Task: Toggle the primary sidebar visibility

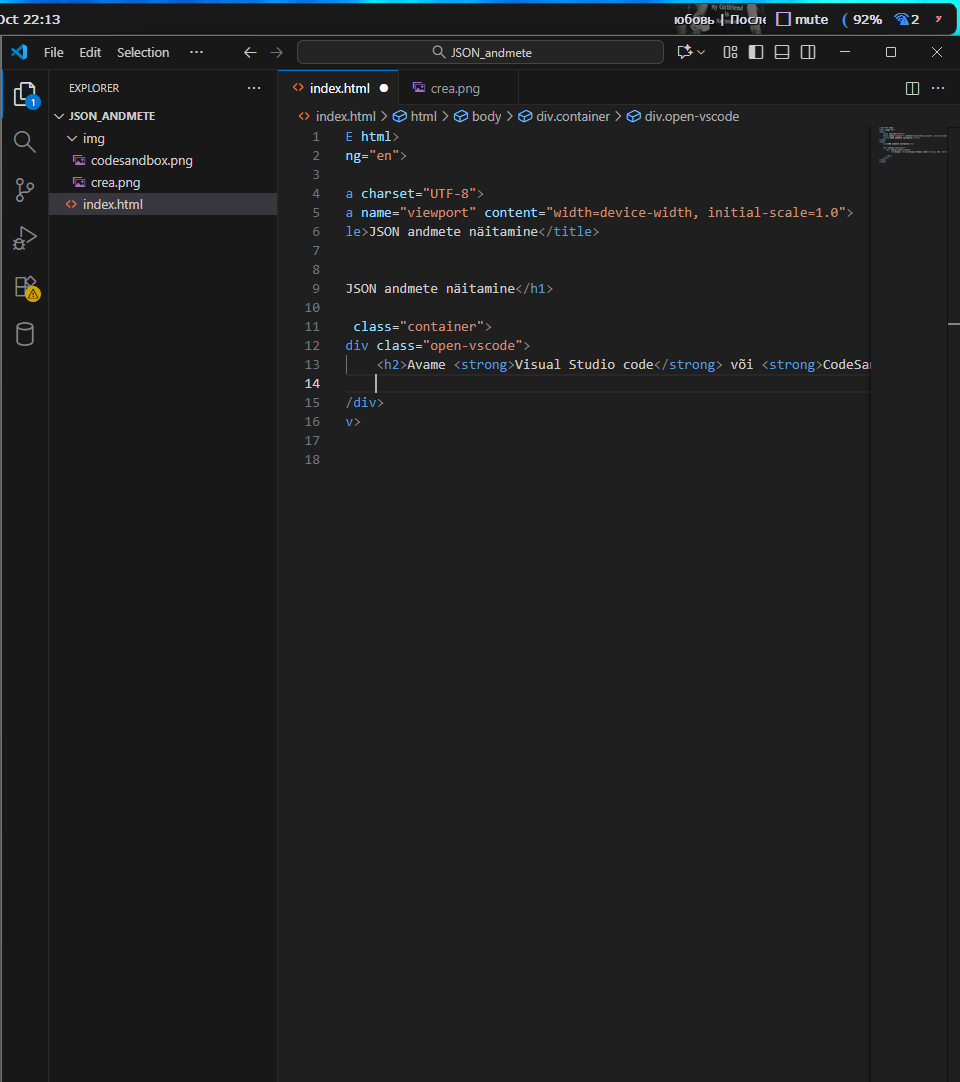Action: 755,52
